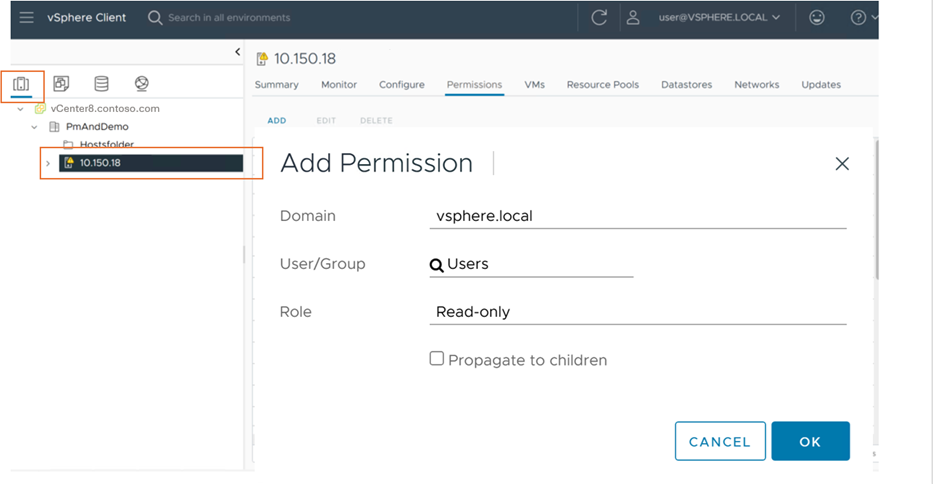Open the Networking inventory view icon
Image resolution: width=933 pixels, height=484 pixels.
coord(141,84)
